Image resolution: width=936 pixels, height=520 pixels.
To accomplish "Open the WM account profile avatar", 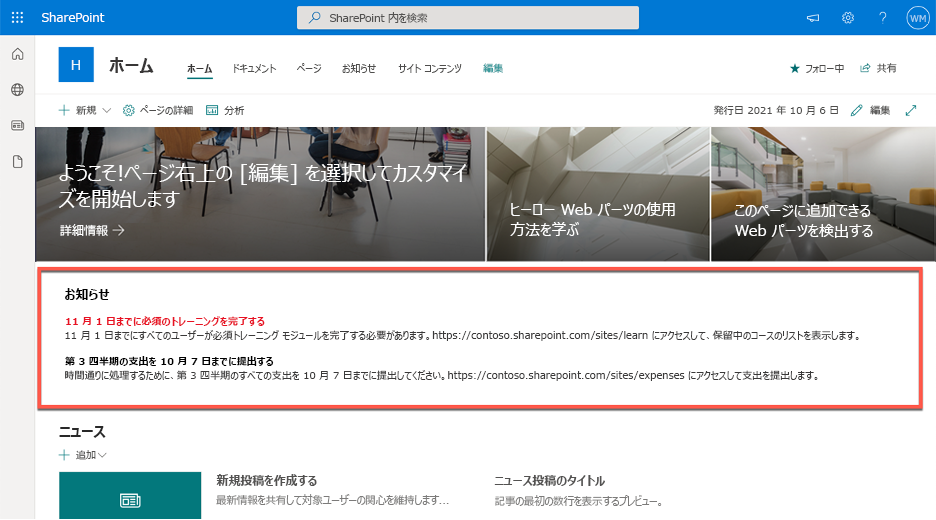I will pos(917,18).
